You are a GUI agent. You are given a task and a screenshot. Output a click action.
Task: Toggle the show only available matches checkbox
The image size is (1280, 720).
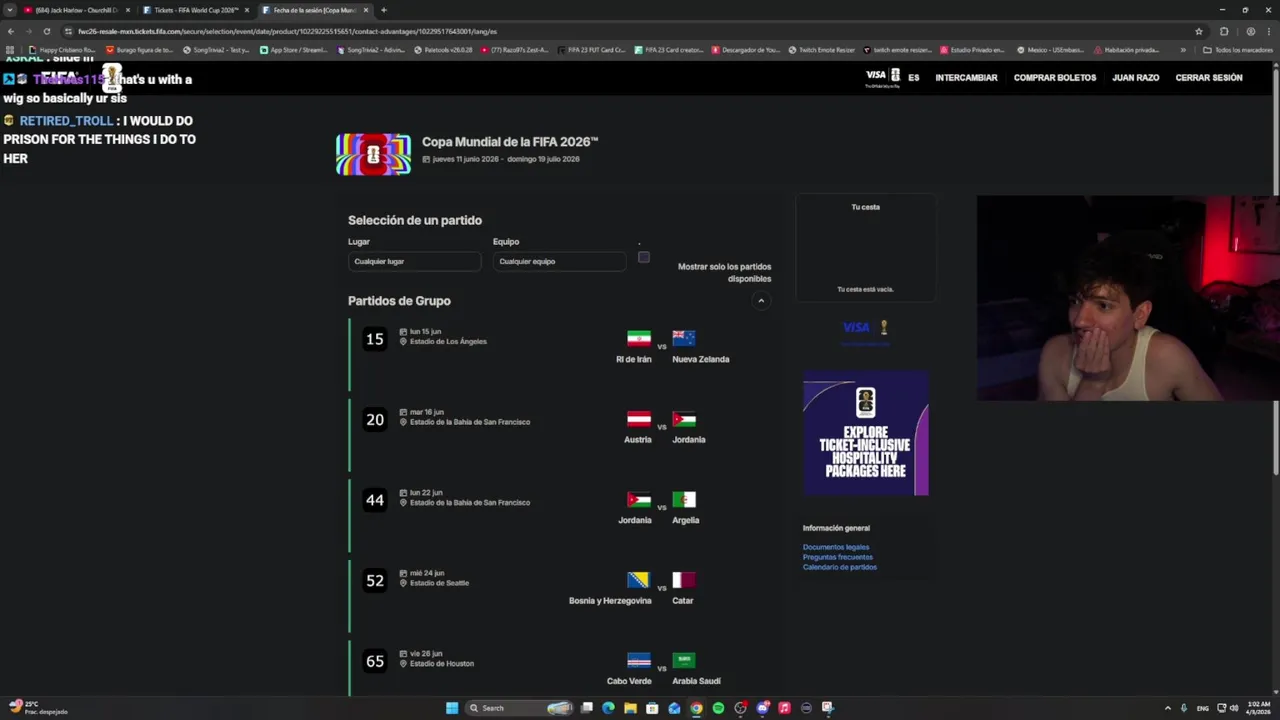[644, 257]
